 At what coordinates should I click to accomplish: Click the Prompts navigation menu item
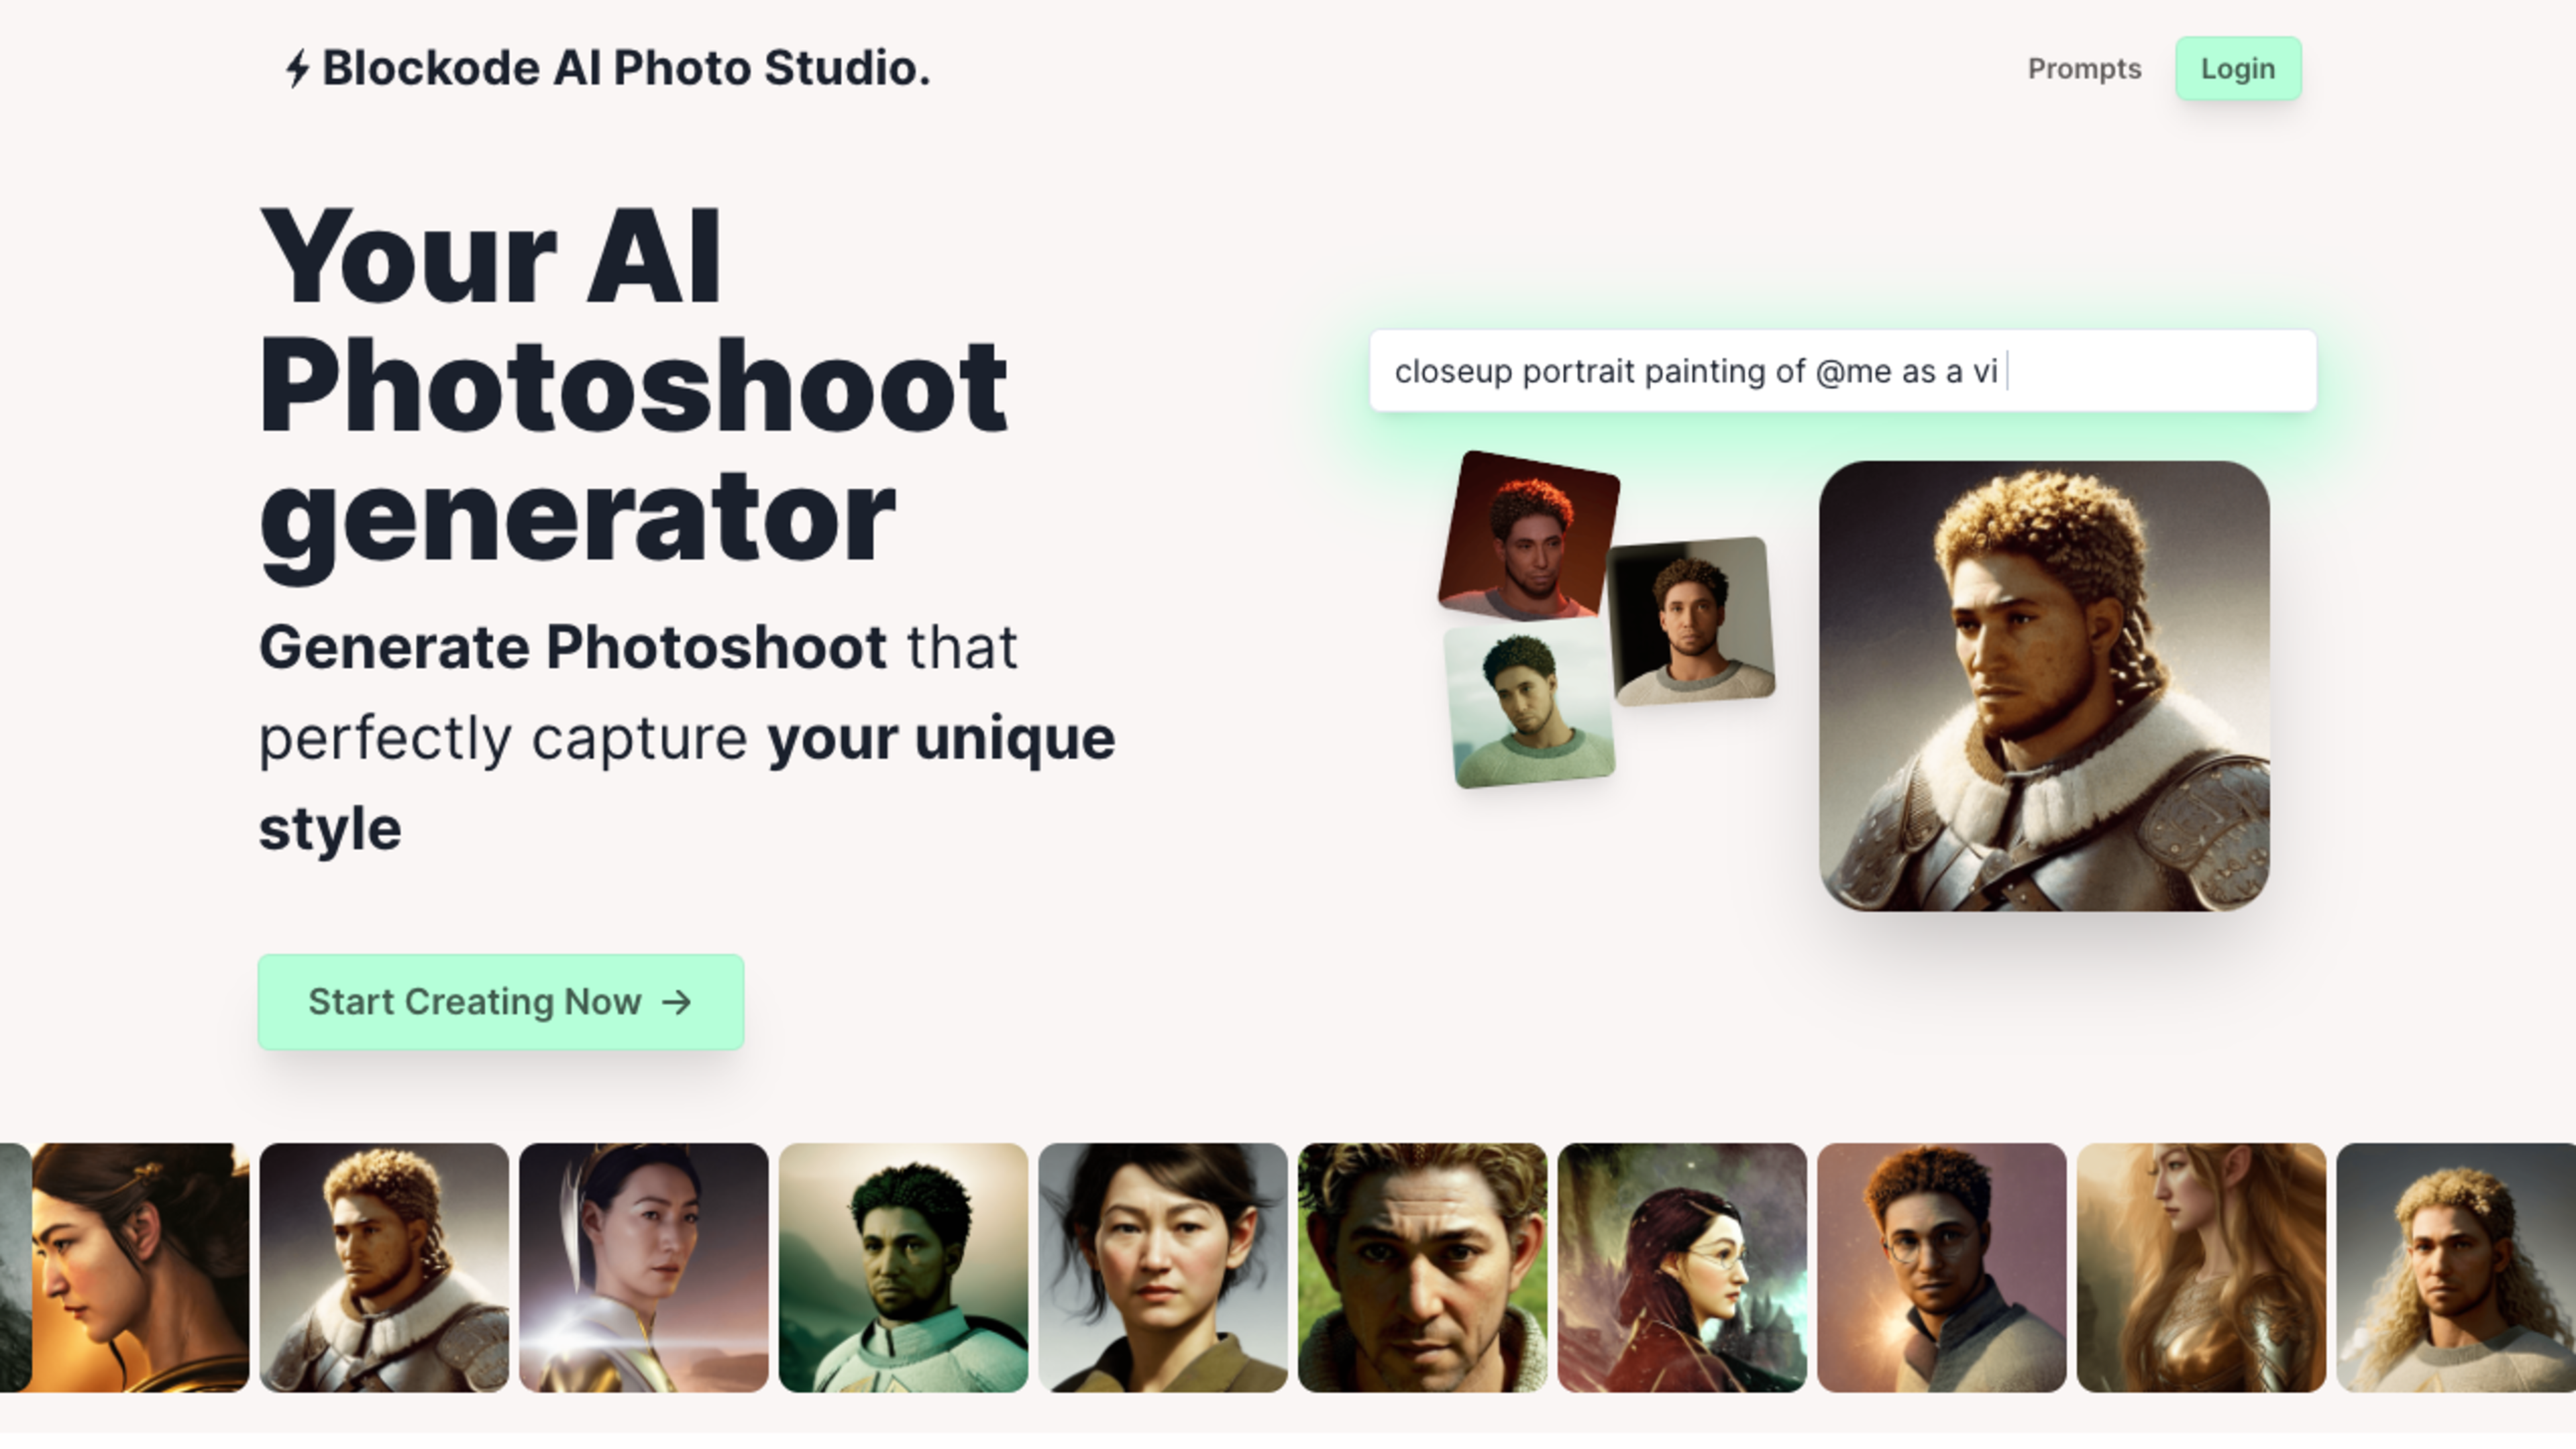click(x=2084, y=67)
